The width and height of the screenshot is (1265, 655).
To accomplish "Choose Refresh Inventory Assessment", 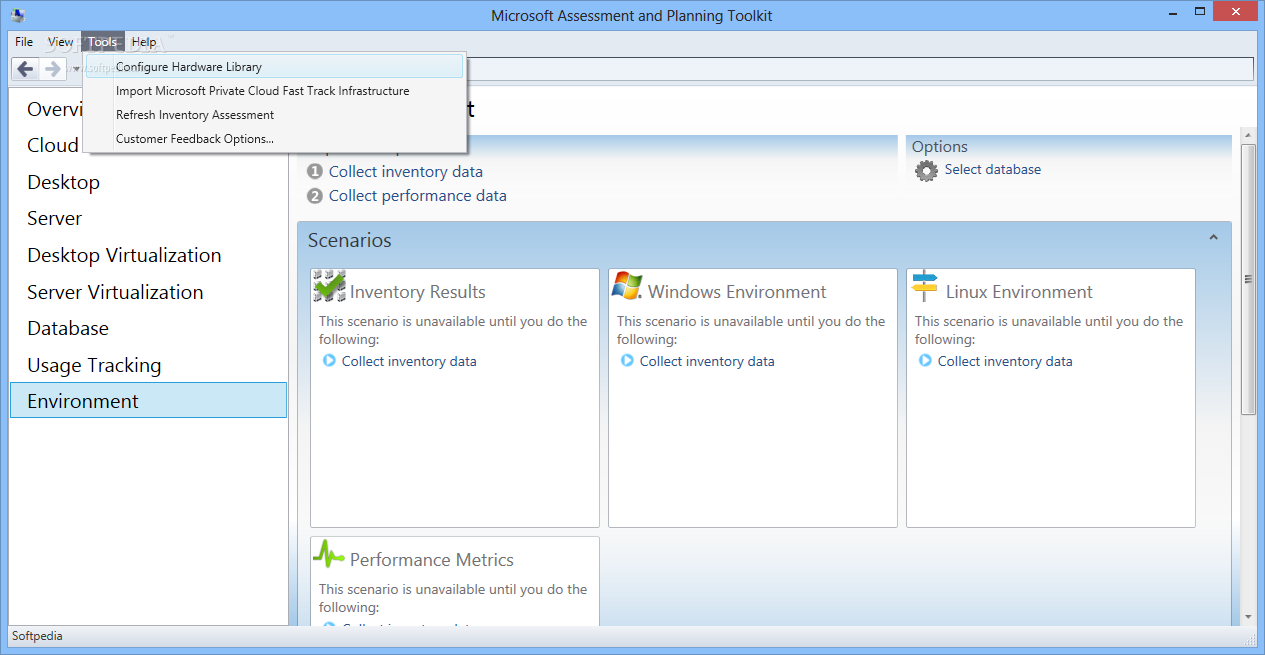I will click(x=274, y=115).
